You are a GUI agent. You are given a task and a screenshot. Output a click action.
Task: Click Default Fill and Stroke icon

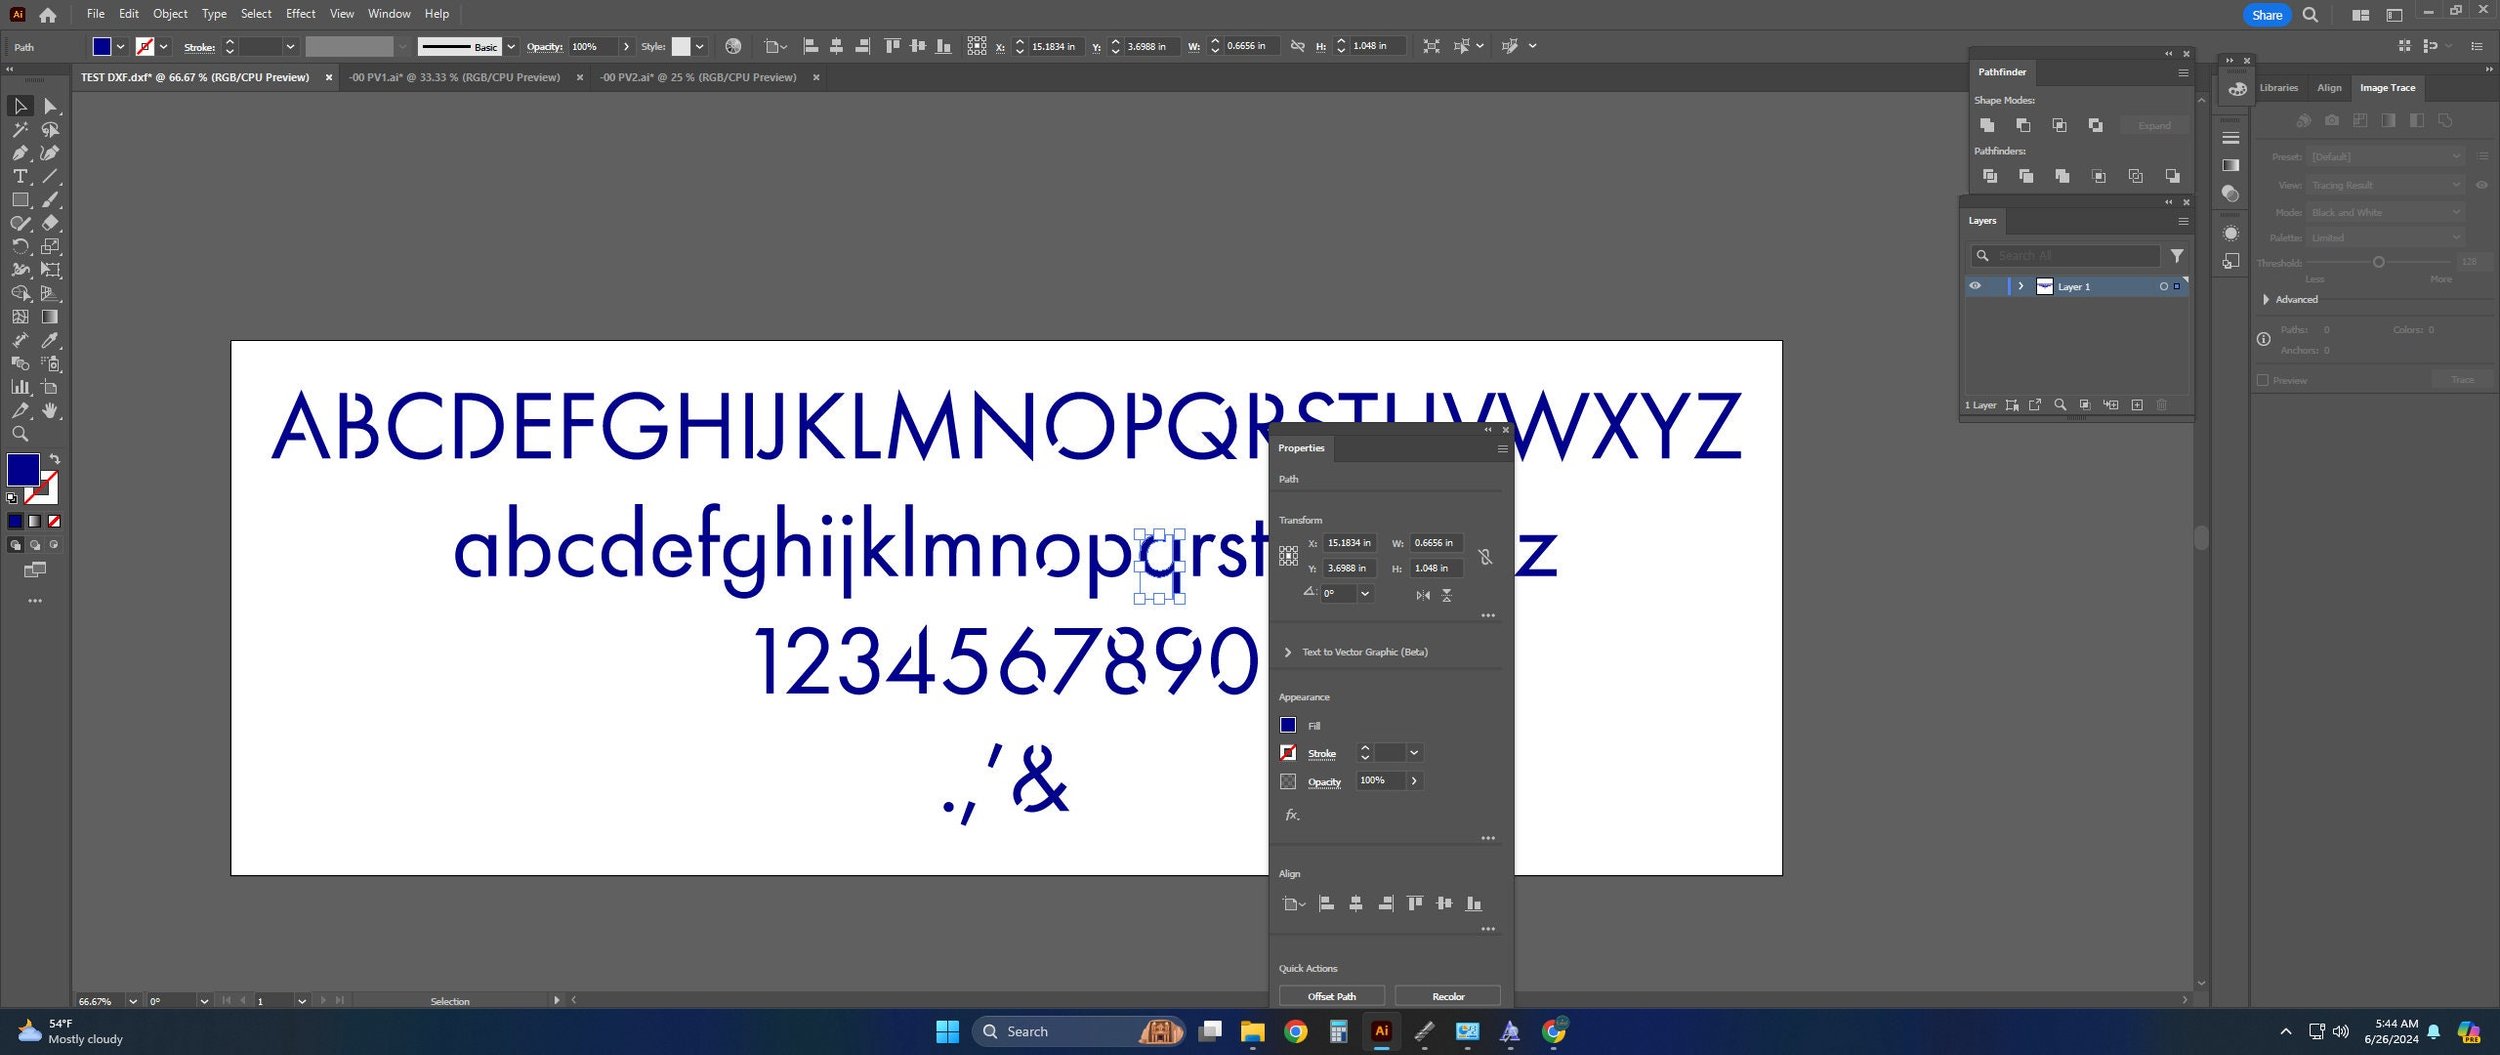(x=12, y=498)
